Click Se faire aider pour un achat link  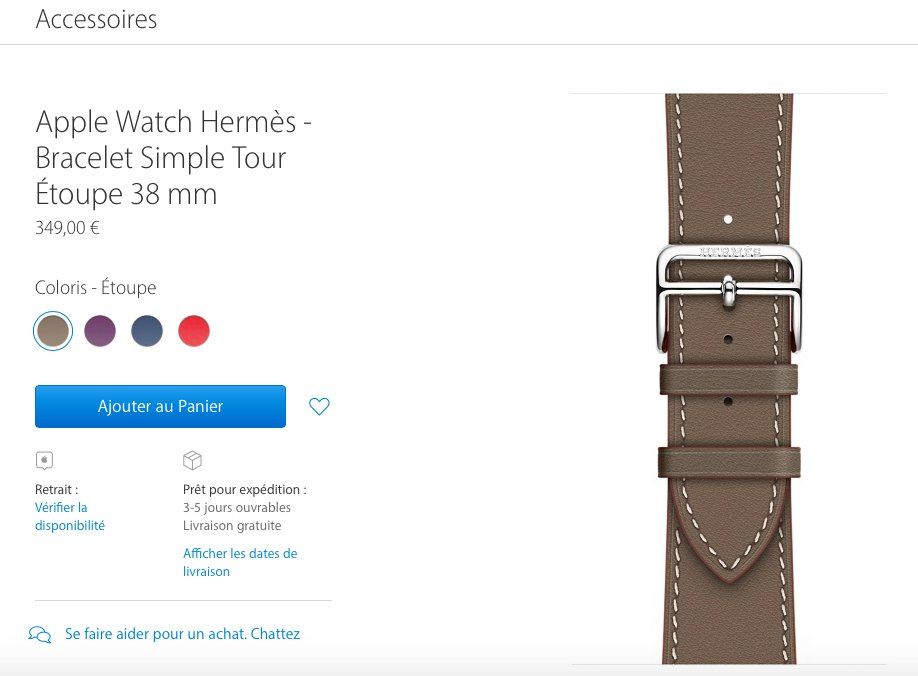pos(182,634)
